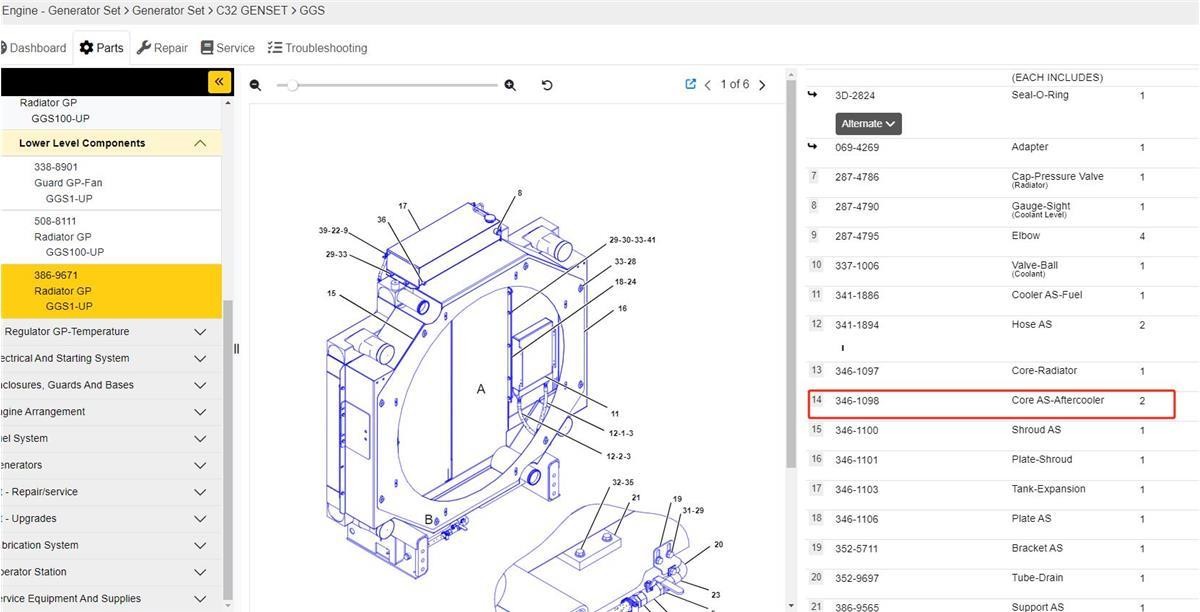Click the page indicator 1 of 6
Screen dimensions: 1200x612
pyautogui.click(x=735, y=85)
